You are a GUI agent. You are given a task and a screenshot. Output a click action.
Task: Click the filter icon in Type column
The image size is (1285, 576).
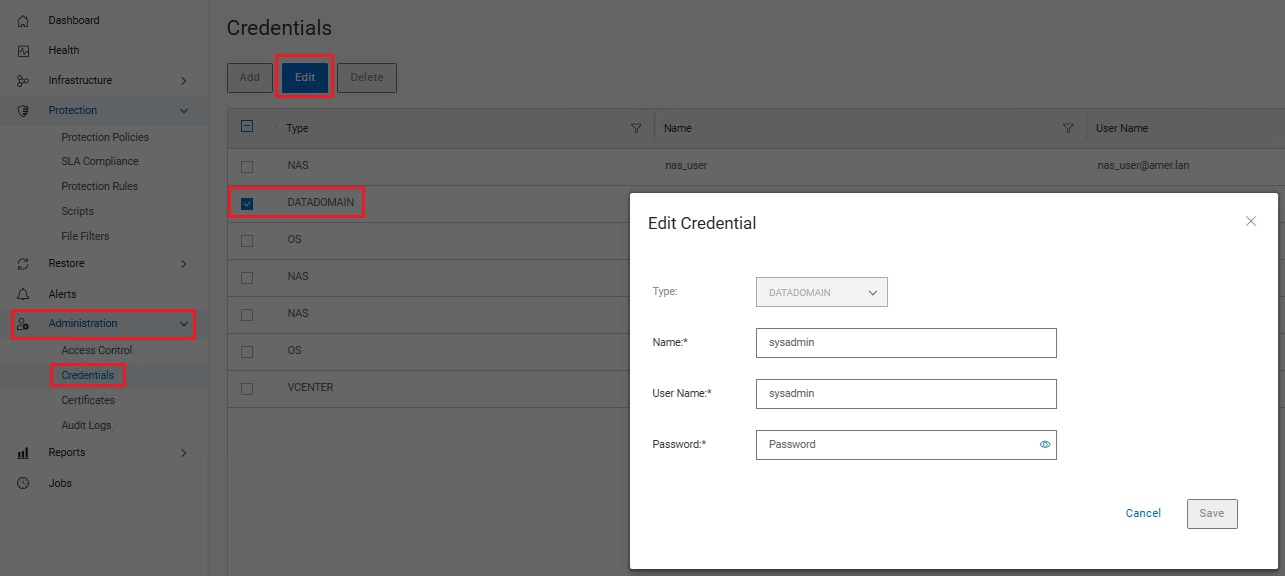(636, 128)
